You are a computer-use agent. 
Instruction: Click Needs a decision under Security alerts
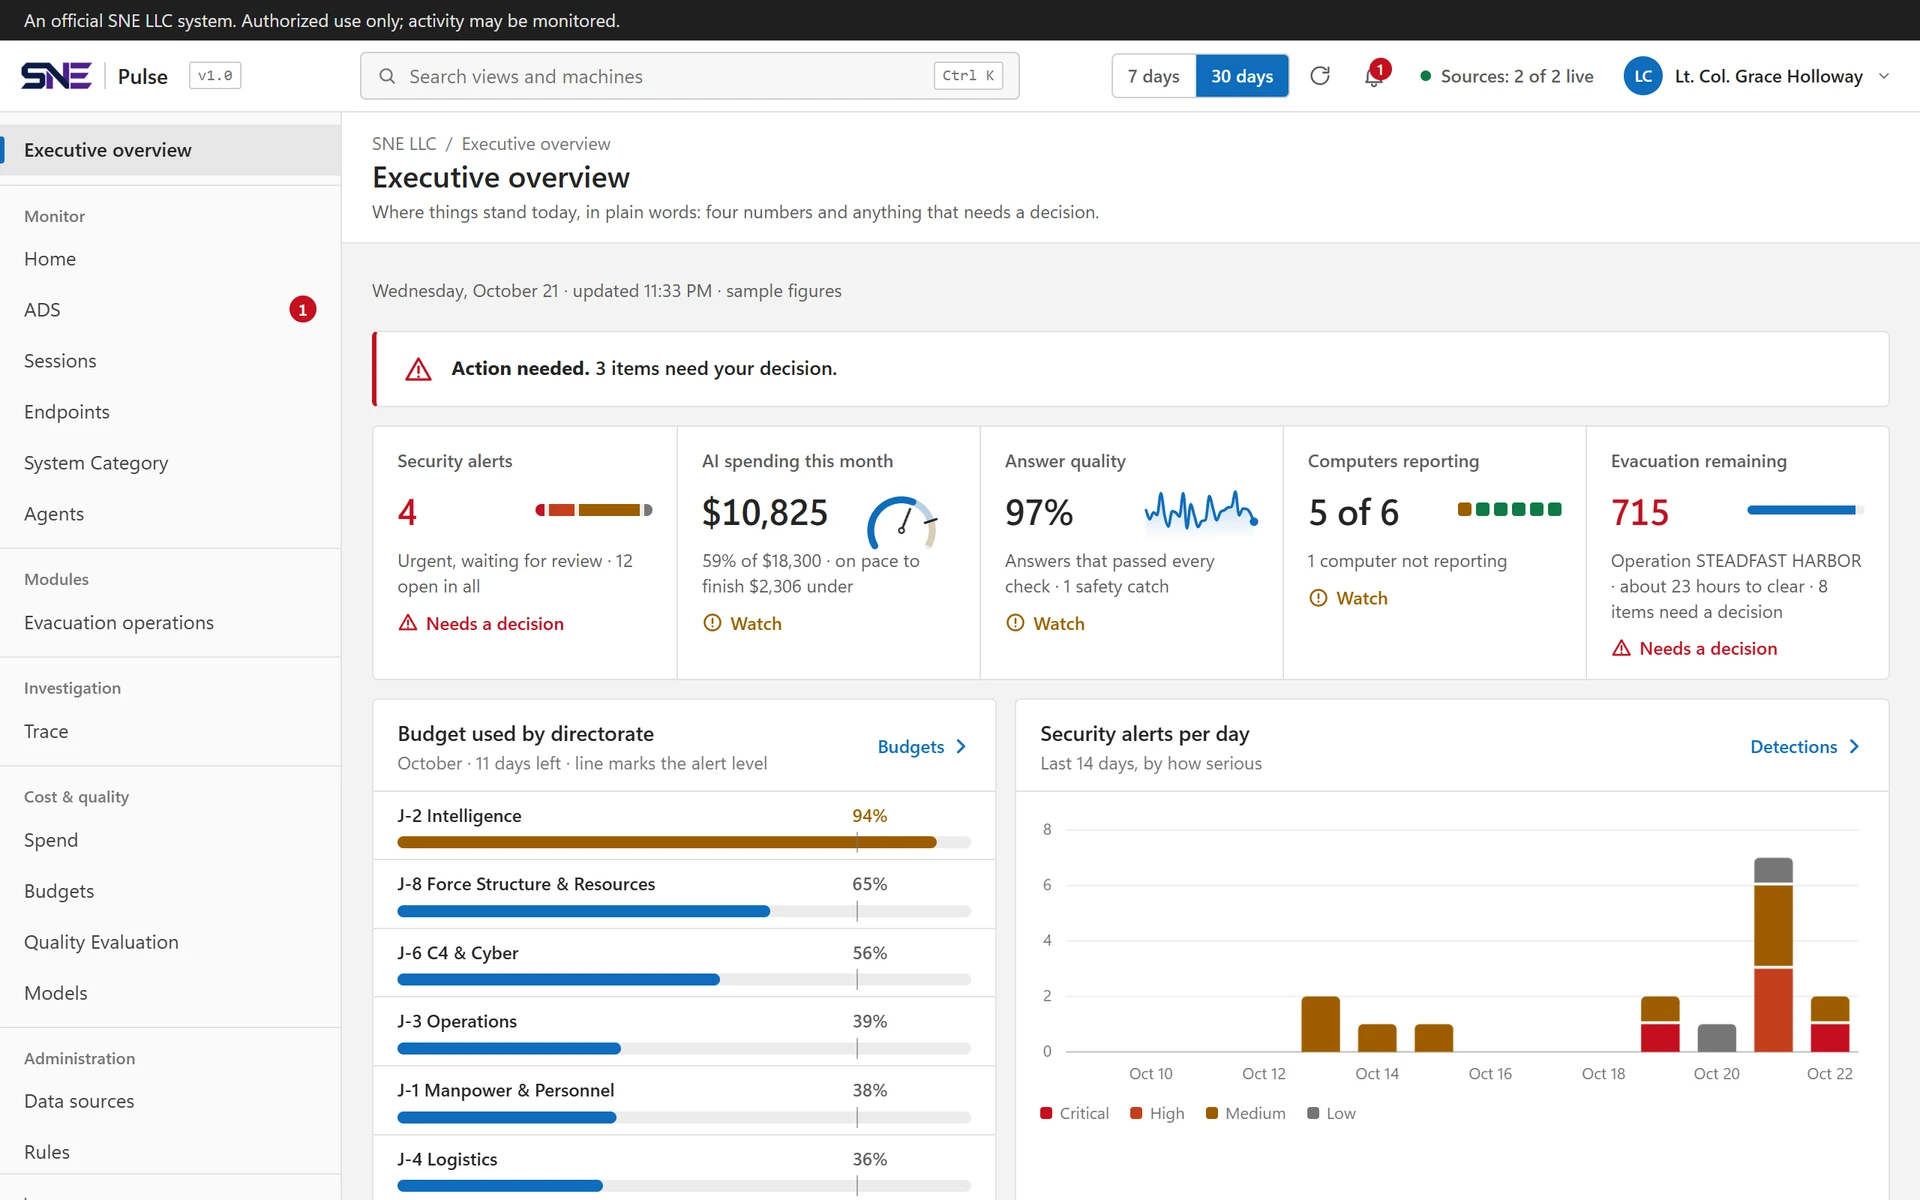[x=481, y=624]
